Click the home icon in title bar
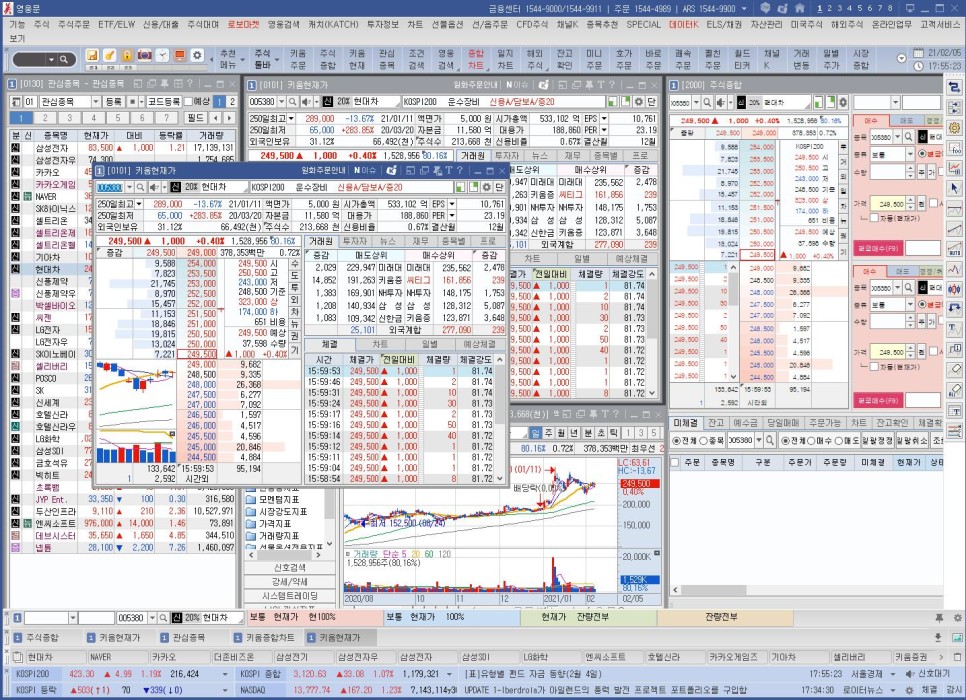Viewport: 966px width, 700px height. (x=799, y=8)
